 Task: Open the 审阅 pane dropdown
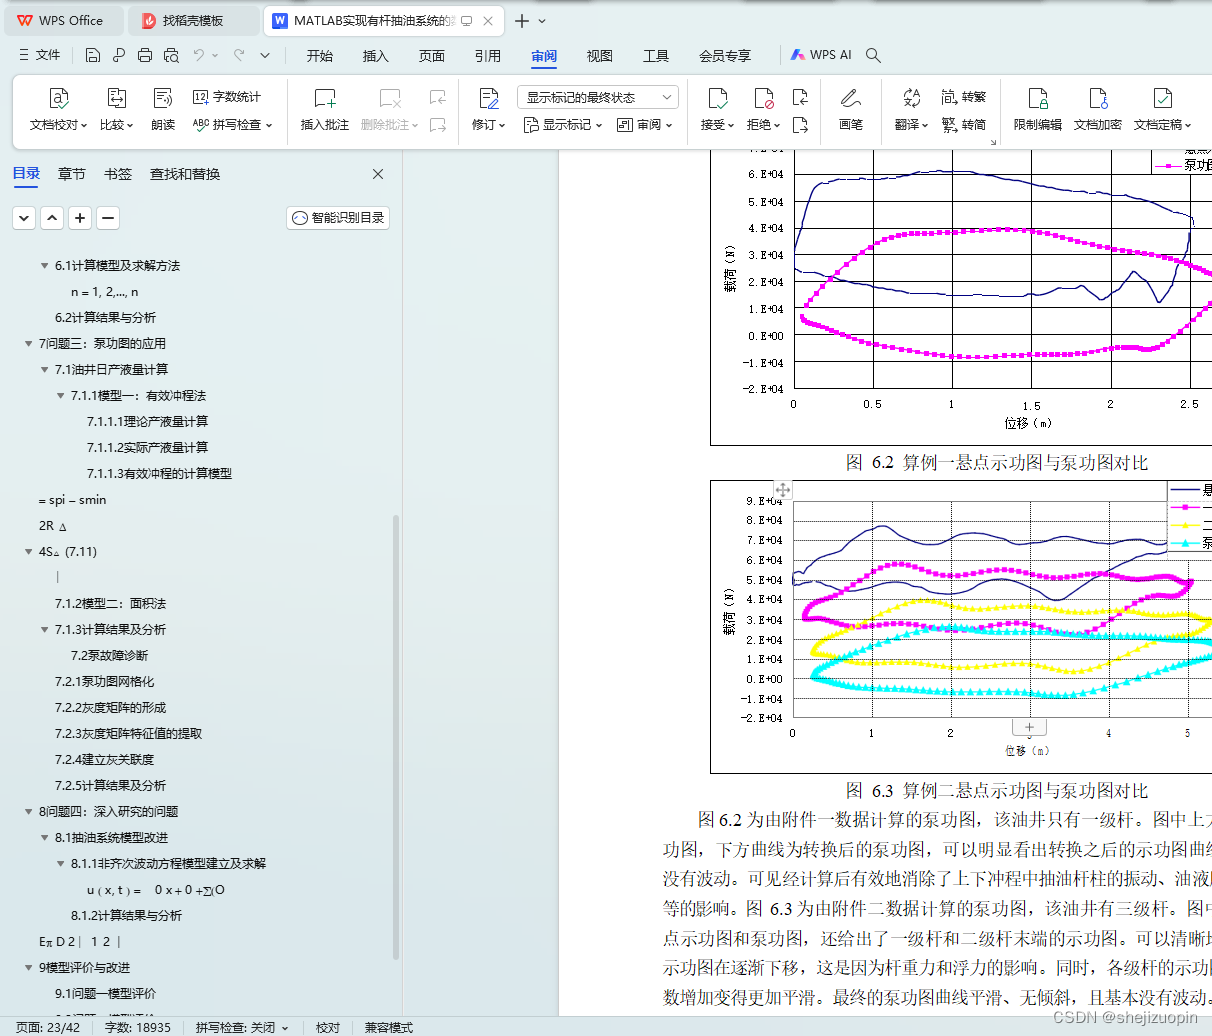tap(644, 125)
